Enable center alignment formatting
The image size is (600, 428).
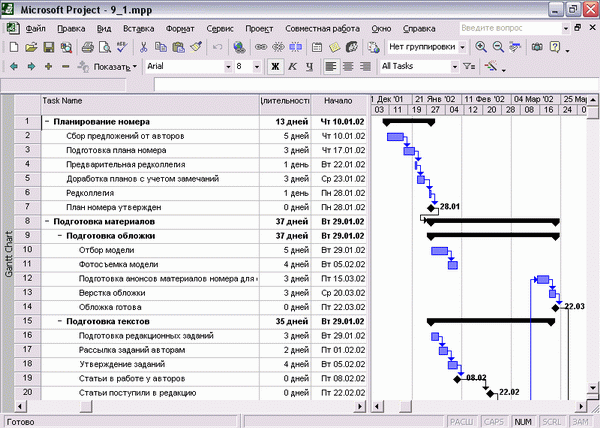coord(348,67)
